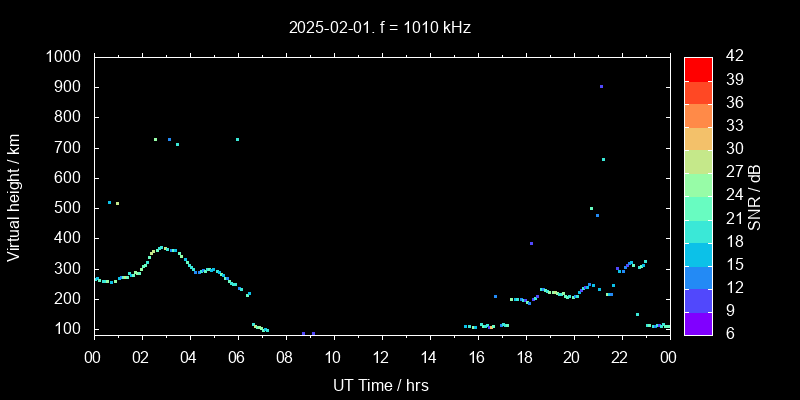Click the lone blue point near 18 hrs, 380 km
This screenshot has width=800, height=400.
point(531,243)
